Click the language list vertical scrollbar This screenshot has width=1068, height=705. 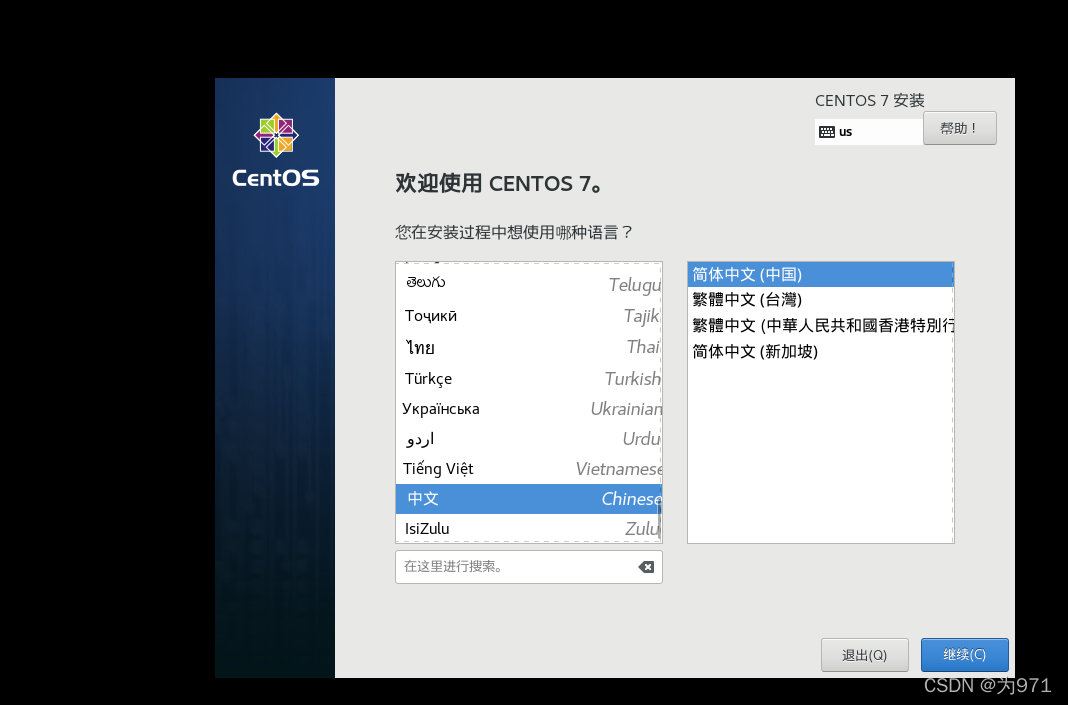659,519
